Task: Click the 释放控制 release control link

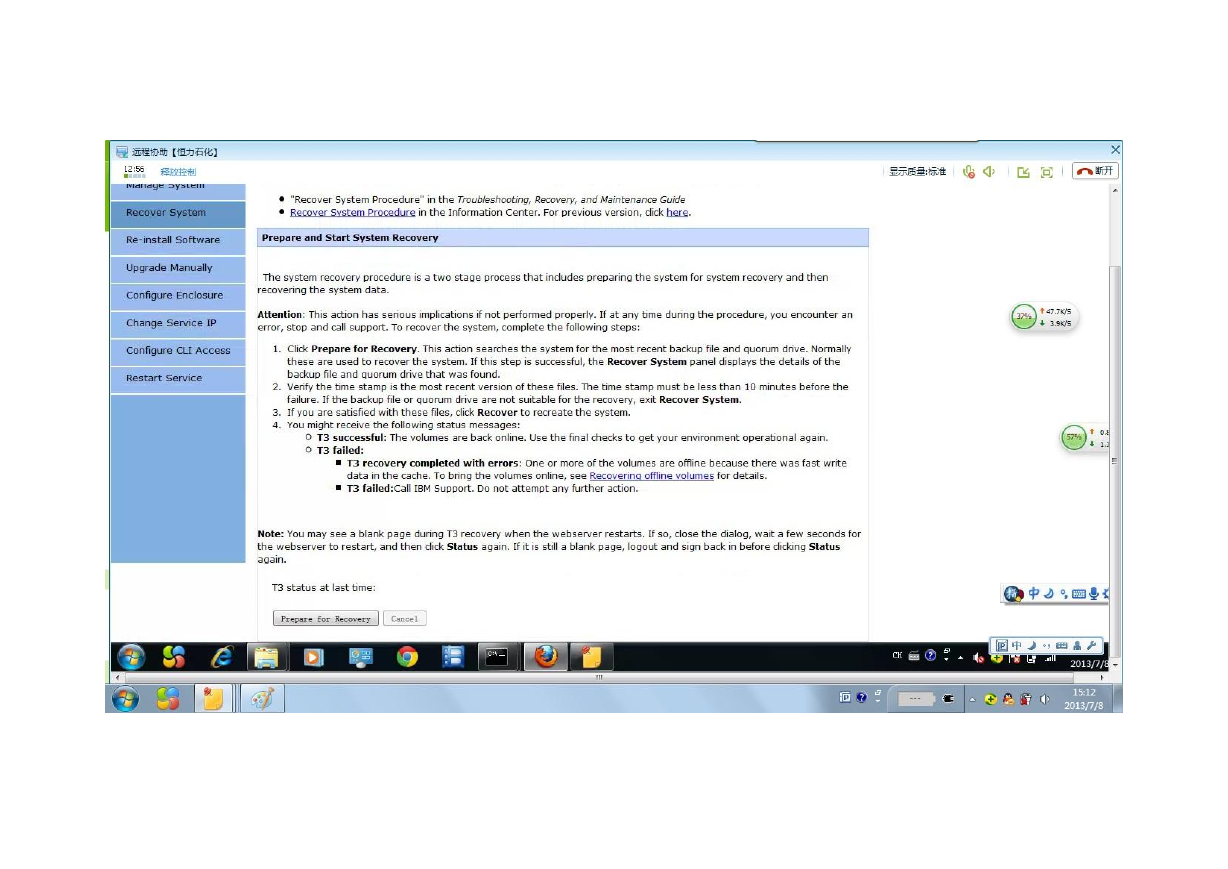Action: 176,172
